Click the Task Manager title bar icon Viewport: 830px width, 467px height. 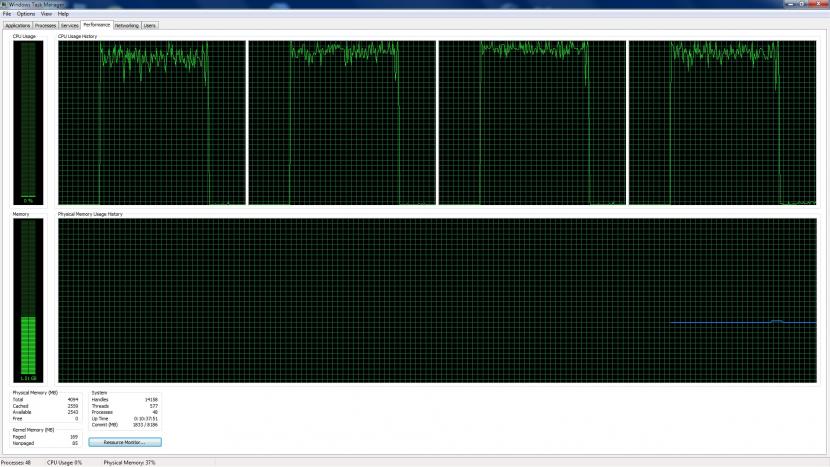click(x=4, y=4)
